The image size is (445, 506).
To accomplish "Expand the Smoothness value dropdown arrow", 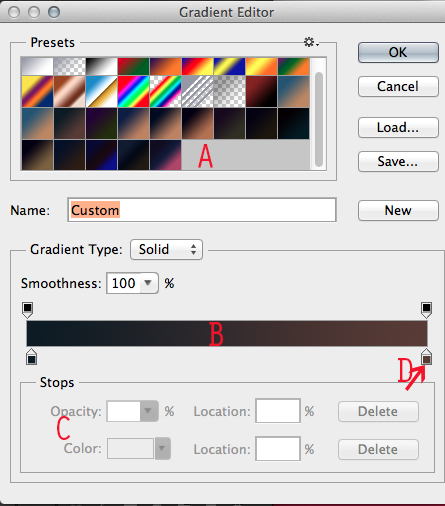I will pyautogui.click(x=148, y=283).
